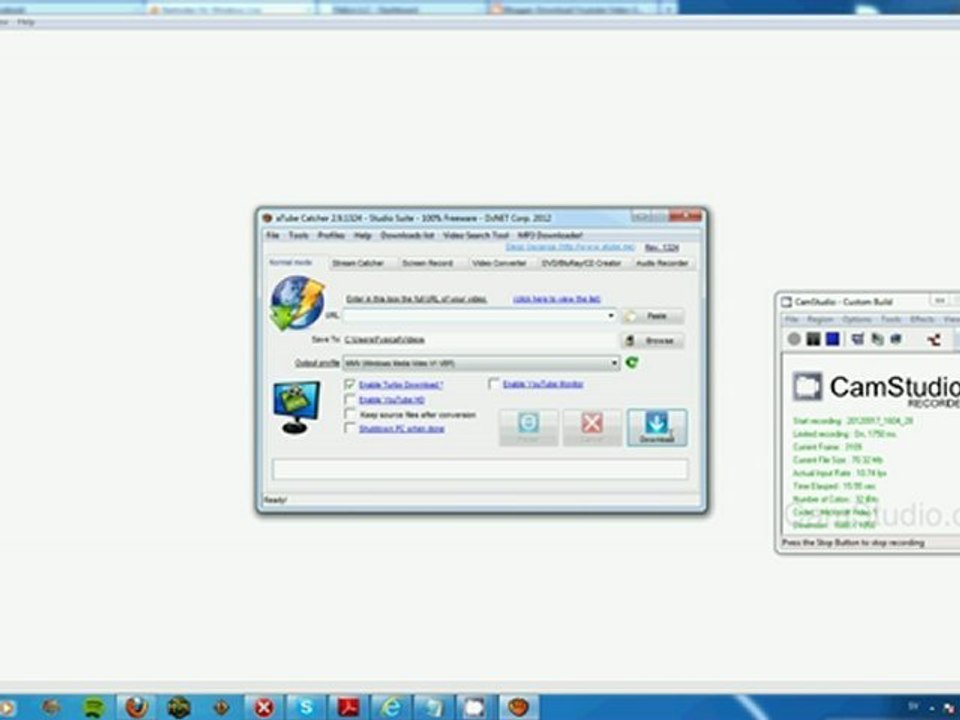Click the Enable Turbo Download link
The height and width of the screenshot is (720, 960).
click(401, 384)
